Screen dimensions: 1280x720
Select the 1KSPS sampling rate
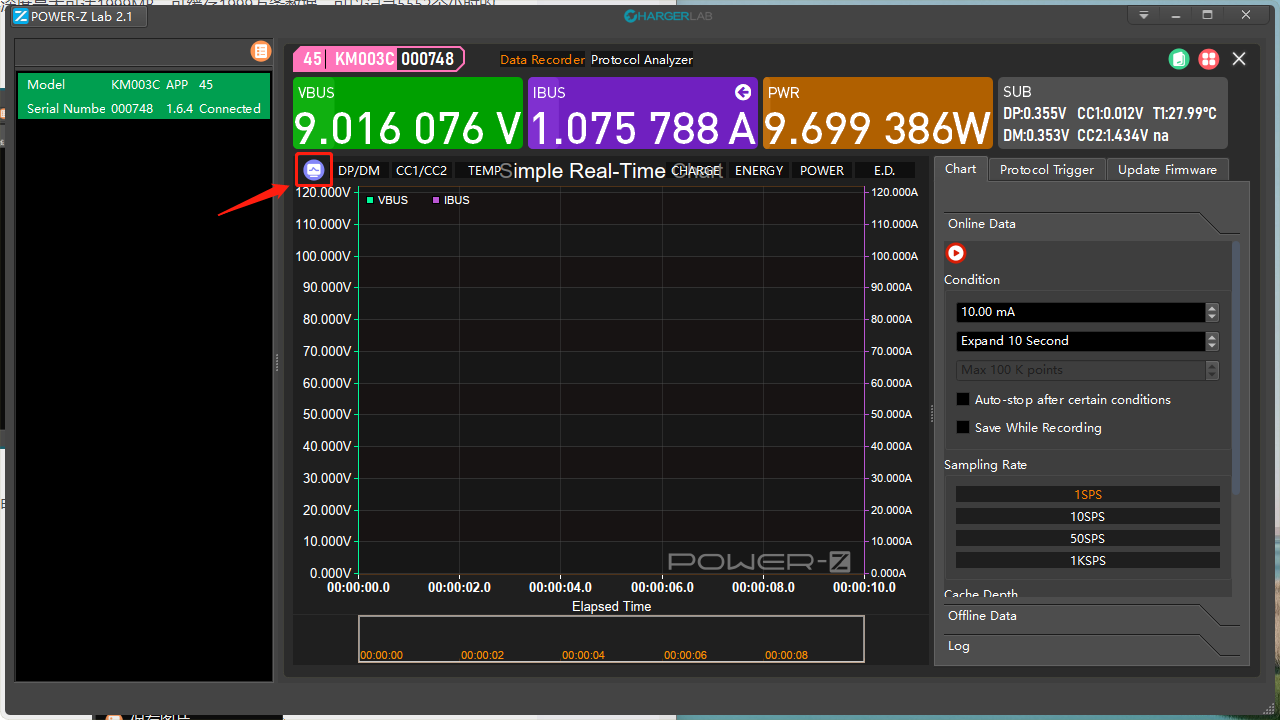pos(1087,560)
